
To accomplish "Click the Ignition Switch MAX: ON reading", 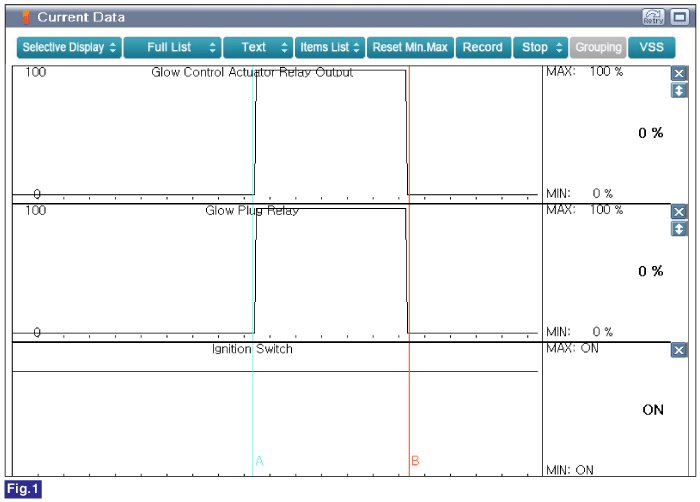I will pos(572,348).
